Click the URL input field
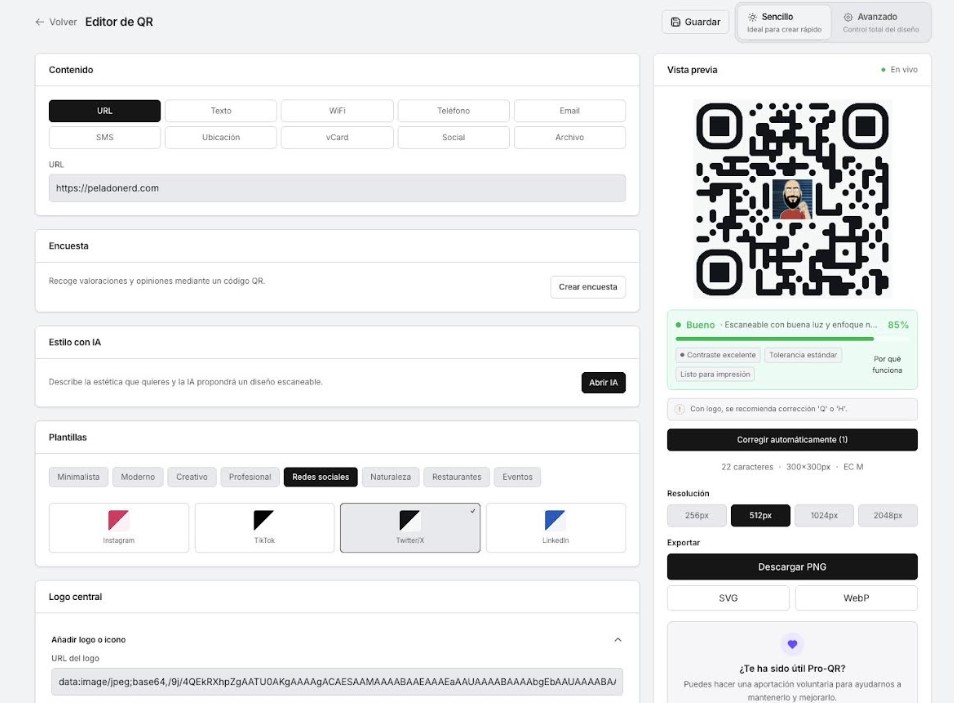This screenshot has width=954, height=703. 337,188
